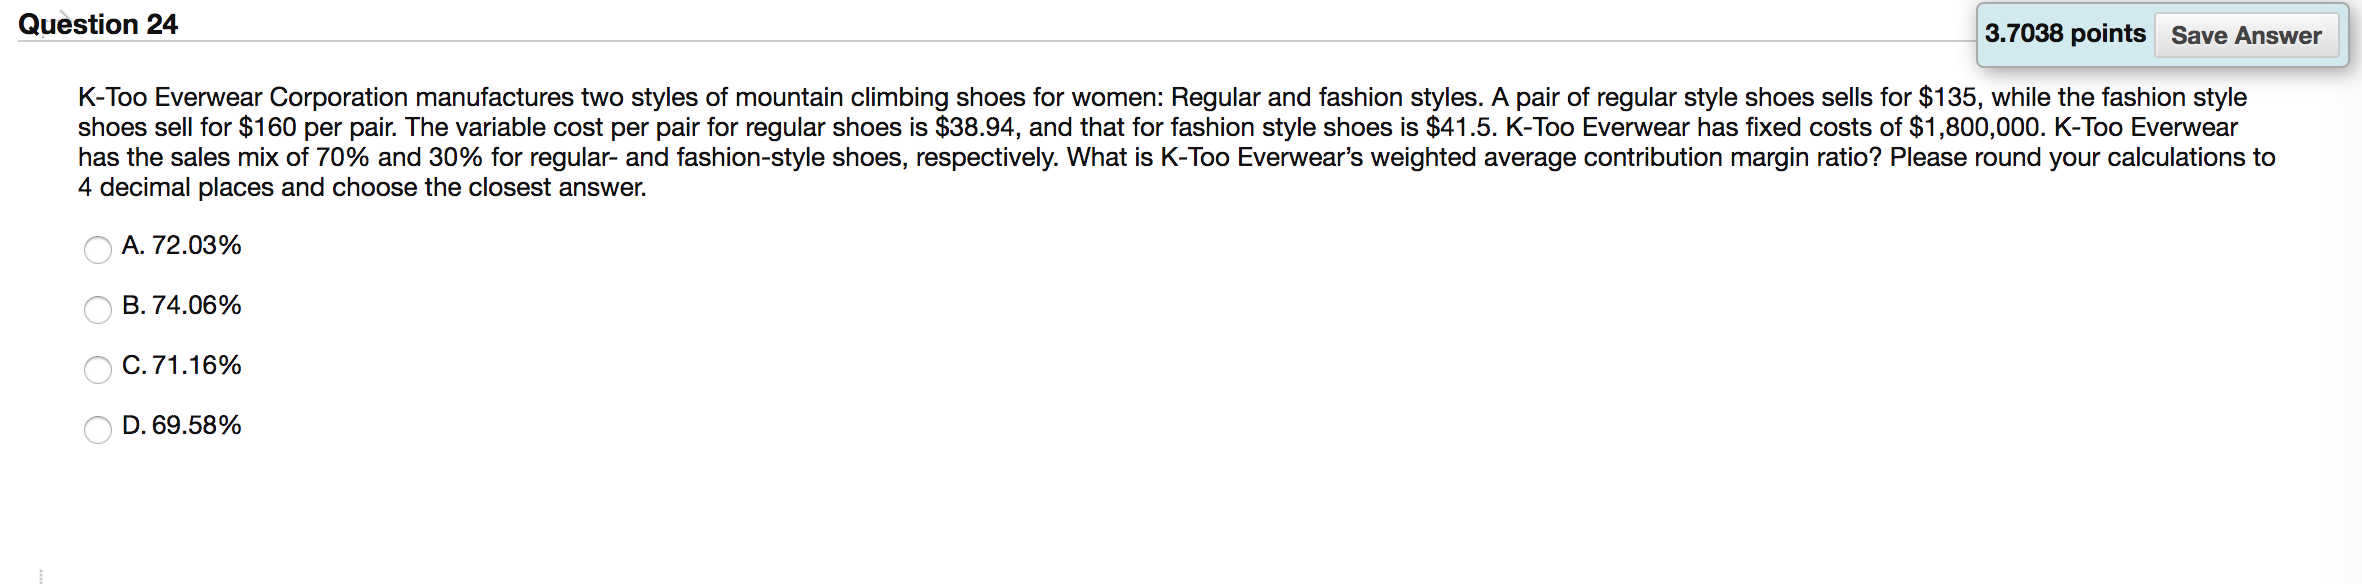Click the 30% sales mix figure

(456, 157)
